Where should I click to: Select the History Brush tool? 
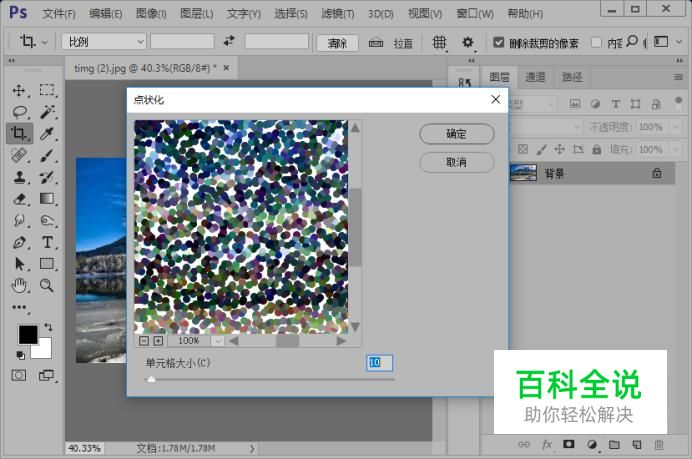click(x=47, y=177)
